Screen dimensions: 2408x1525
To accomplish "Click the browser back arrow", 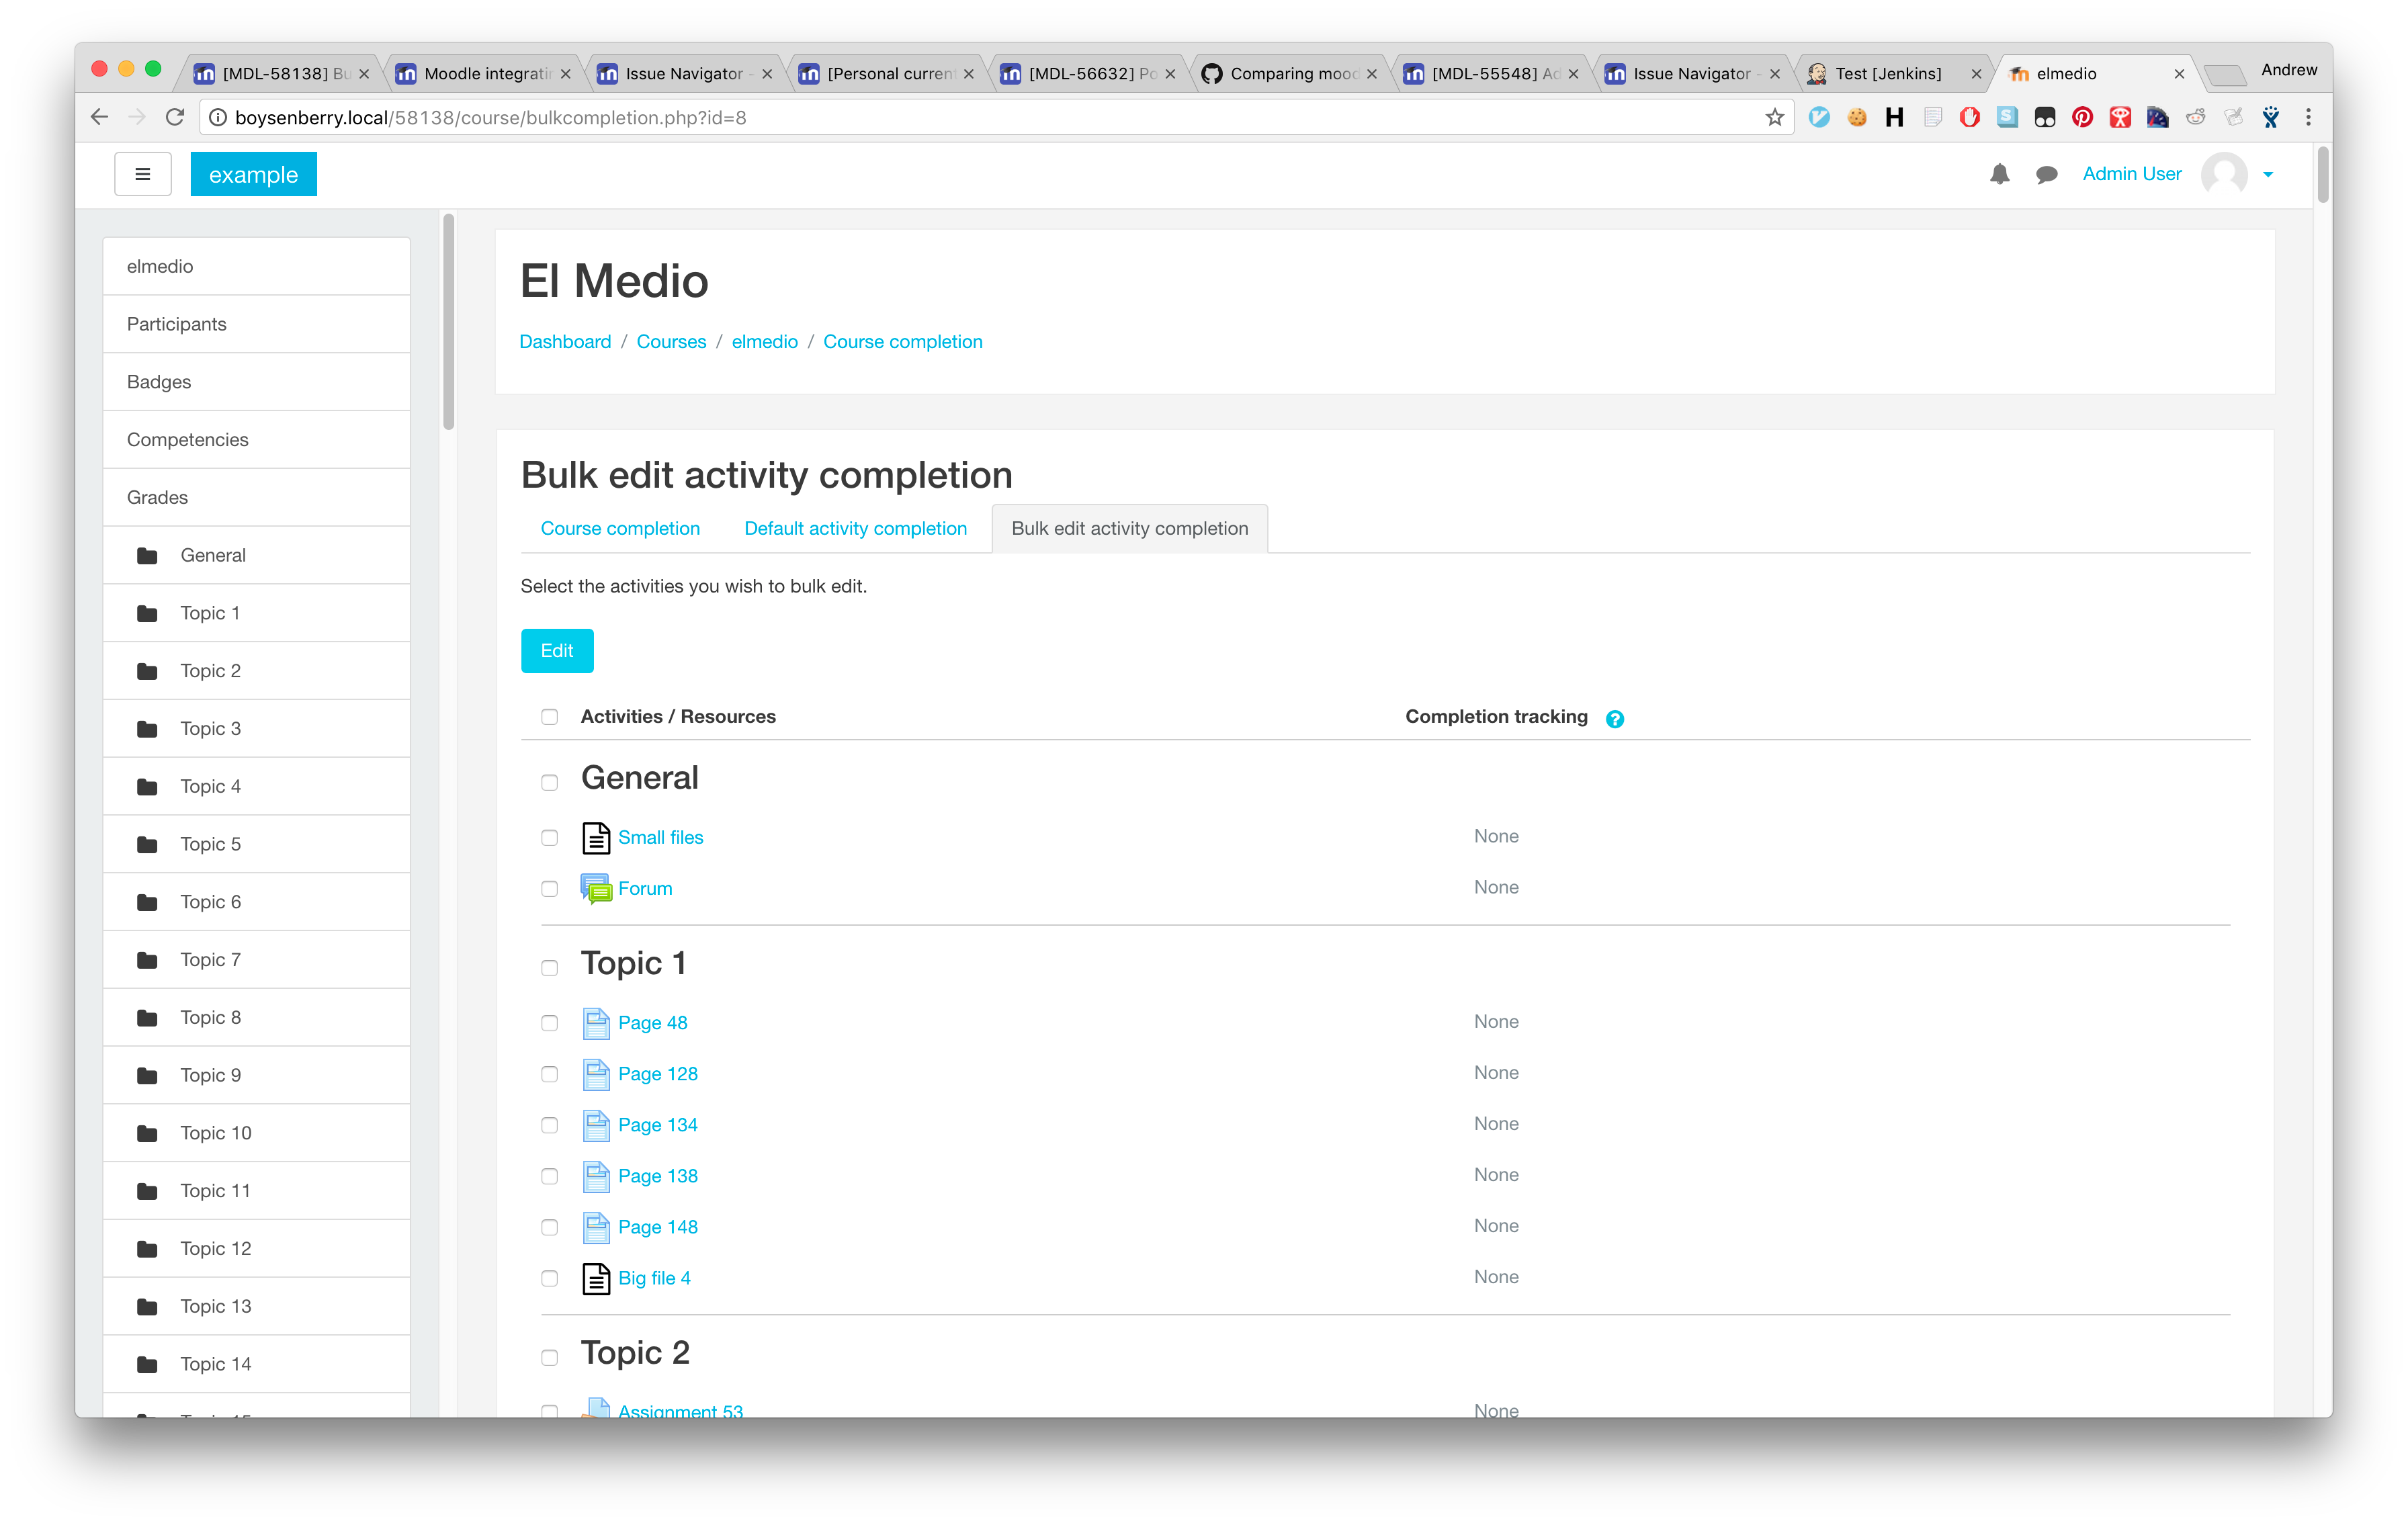I will (x=99, y=117).
